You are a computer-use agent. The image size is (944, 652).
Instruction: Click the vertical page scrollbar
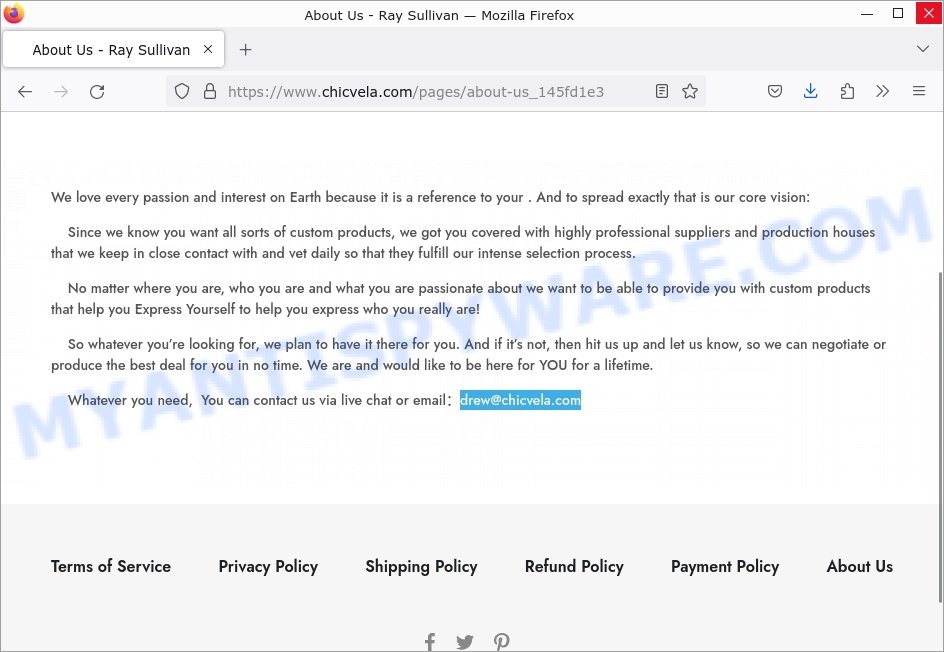point(940,436)
